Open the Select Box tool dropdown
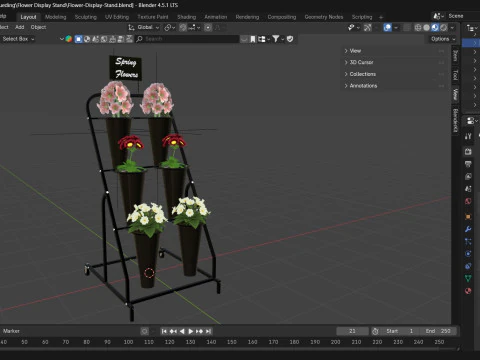 [18, 39]
